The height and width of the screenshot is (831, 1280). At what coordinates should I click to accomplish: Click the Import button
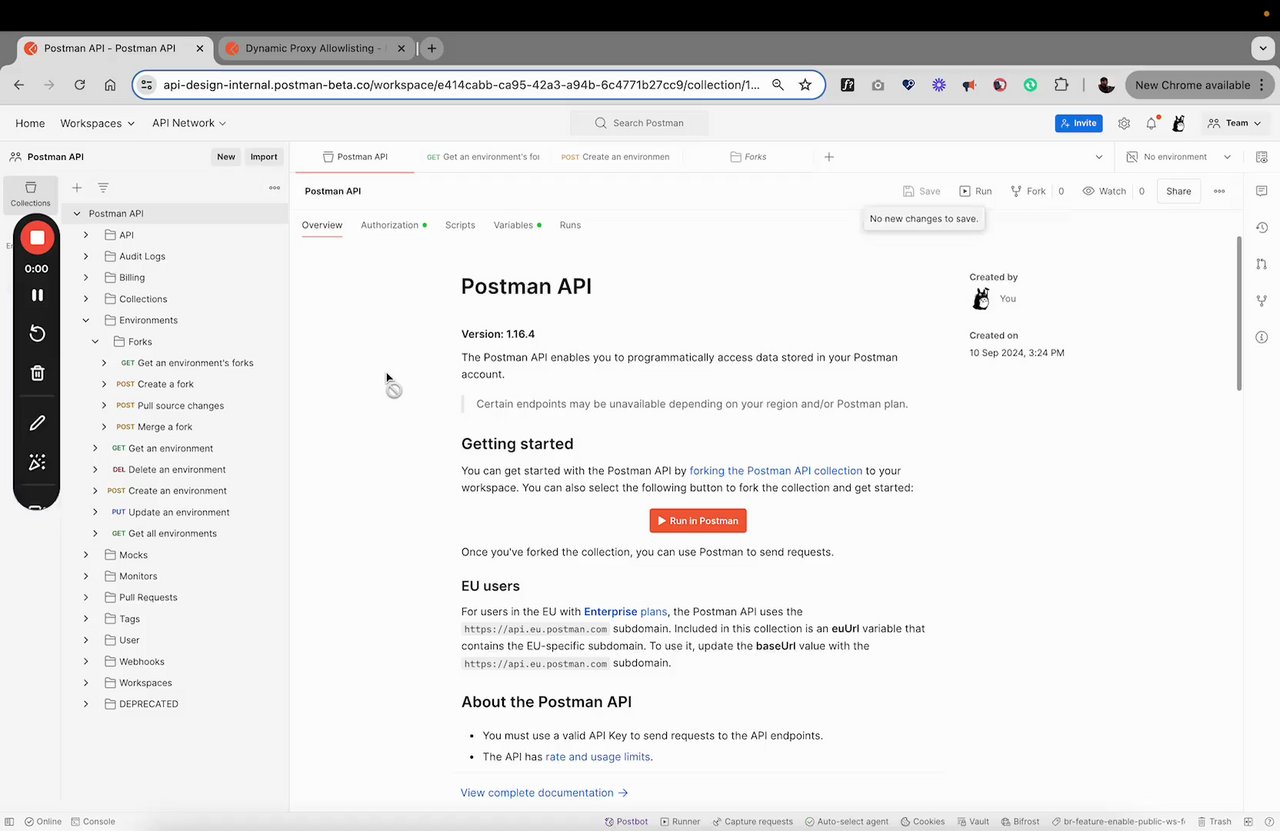[x=264, y=157]
